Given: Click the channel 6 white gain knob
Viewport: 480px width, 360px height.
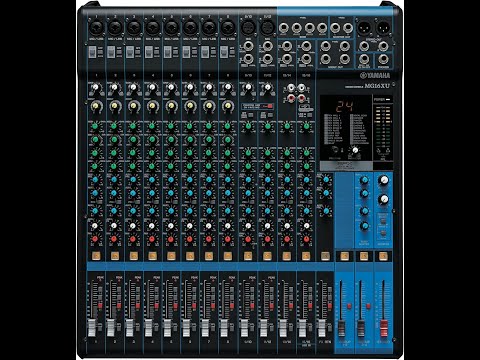Looking at the screenshot, I should point(190,88).
